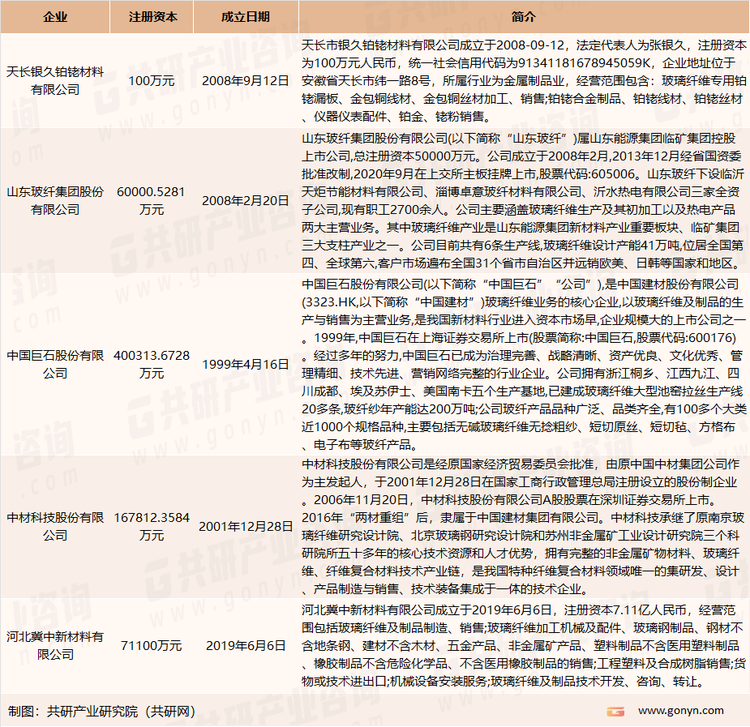Select capital value 167812.3584万元
The width and height of the screenshot is (750, 727).
point(152,526)
